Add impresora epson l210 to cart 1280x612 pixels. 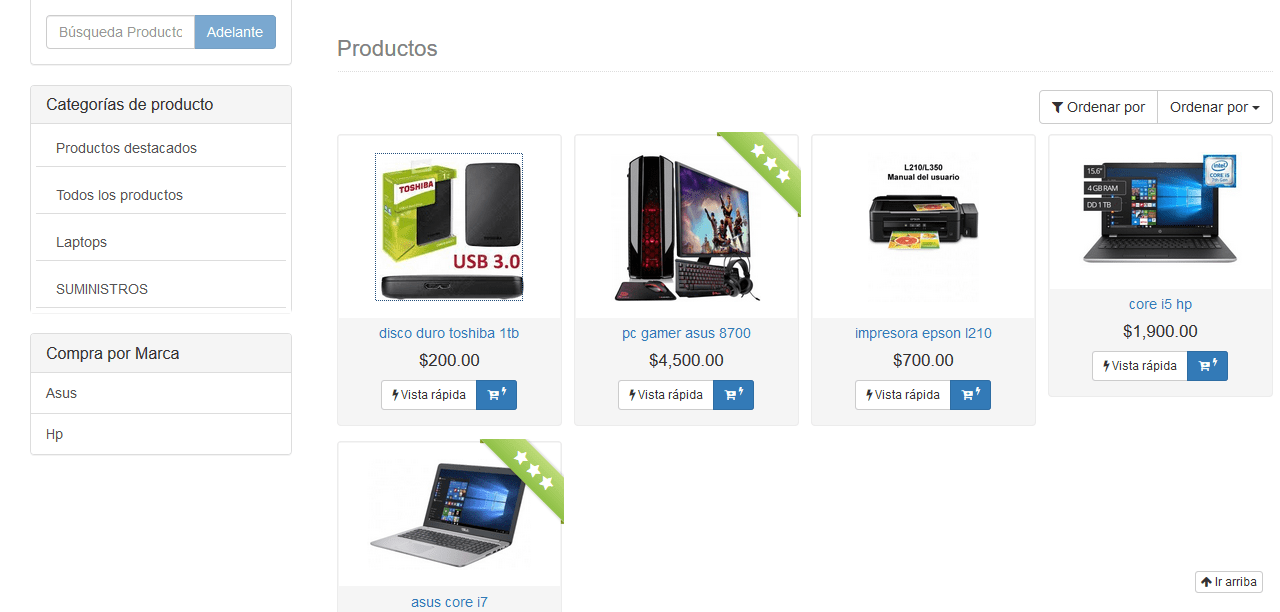pos(970,395)
